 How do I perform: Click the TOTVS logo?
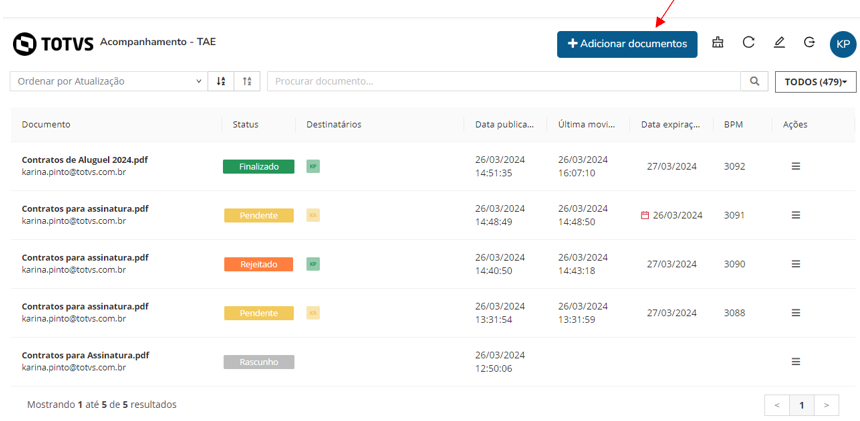(53, 44)
